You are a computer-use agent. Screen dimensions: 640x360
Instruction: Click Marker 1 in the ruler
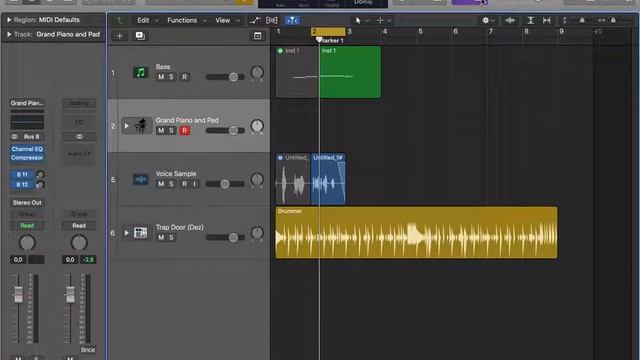coord(331,40)
